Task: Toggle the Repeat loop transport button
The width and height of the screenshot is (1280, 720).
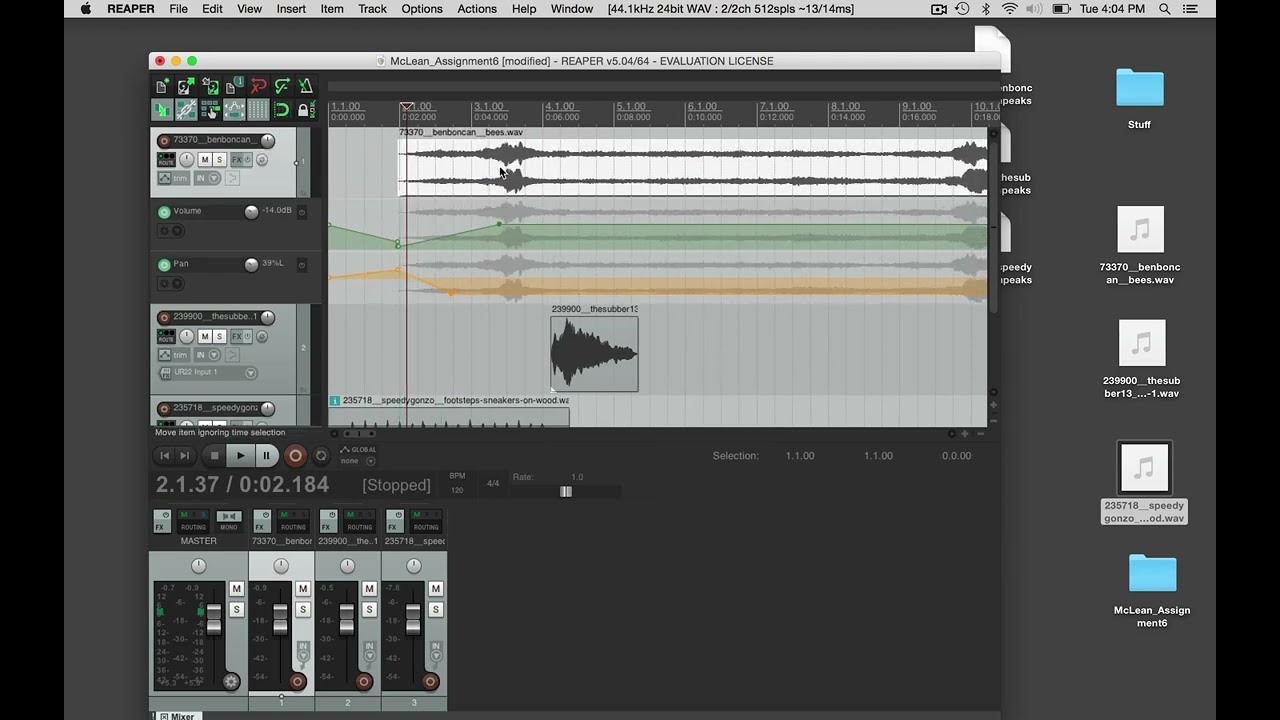Action: click(321, 456)
